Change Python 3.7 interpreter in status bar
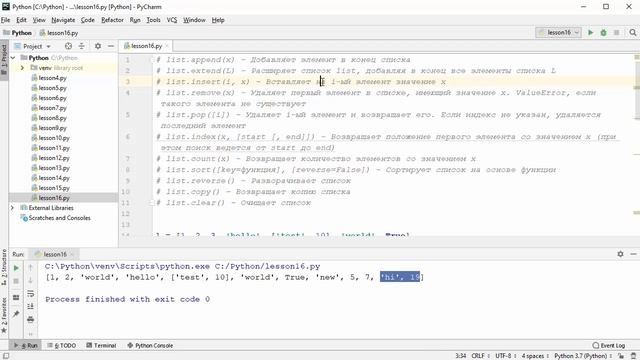The width and height of the screenshot is (640, 360). click(x=582, y=356)
